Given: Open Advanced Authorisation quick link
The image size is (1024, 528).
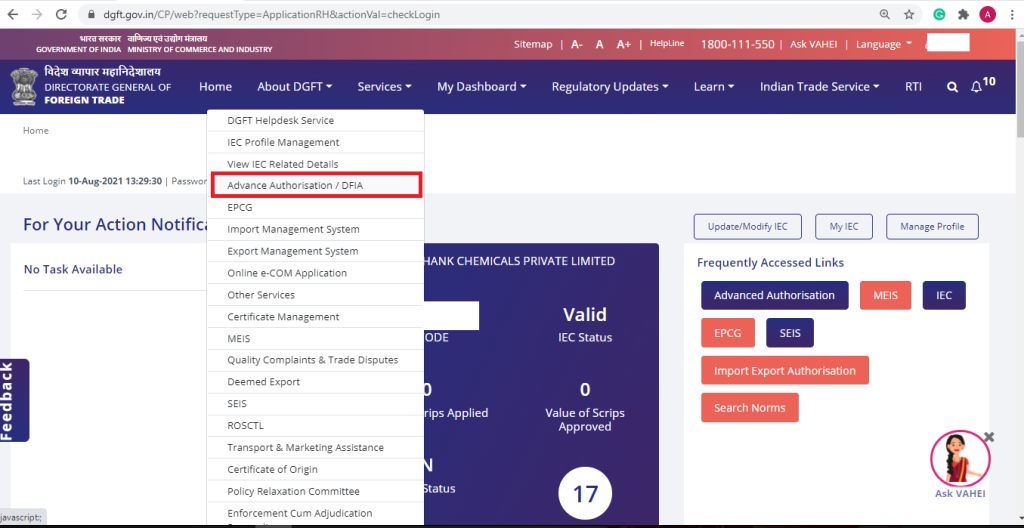Looking at the screenshot, I should tap(775, 295).
